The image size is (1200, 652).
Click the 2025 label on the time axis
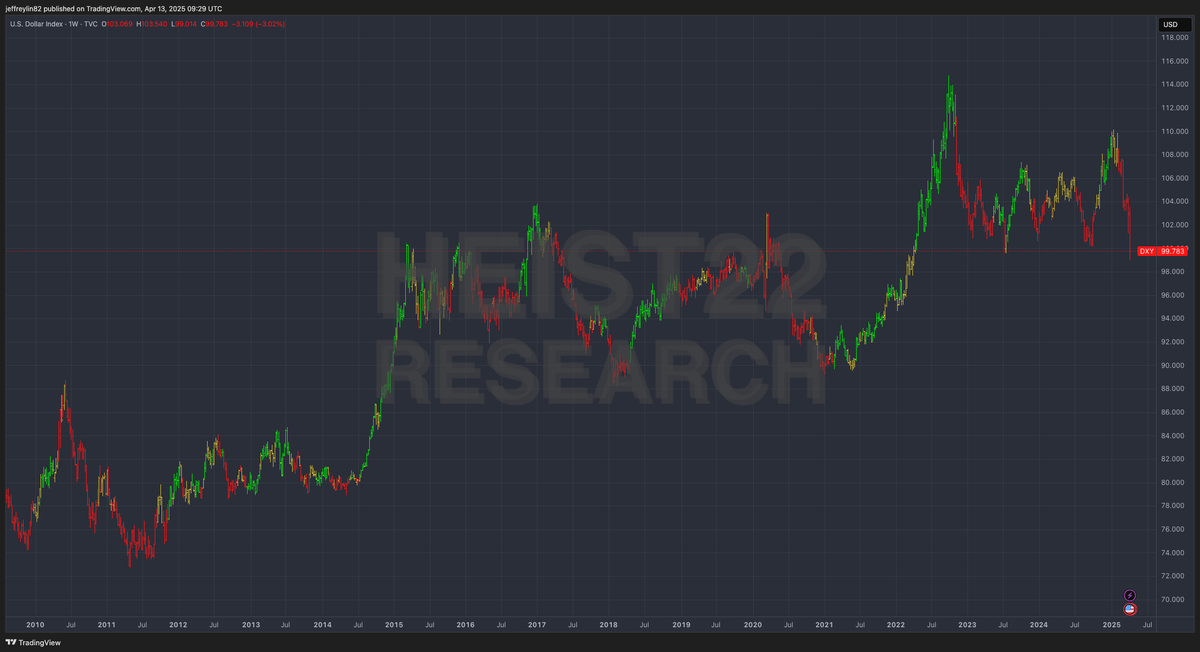(x=1111, y=625)
